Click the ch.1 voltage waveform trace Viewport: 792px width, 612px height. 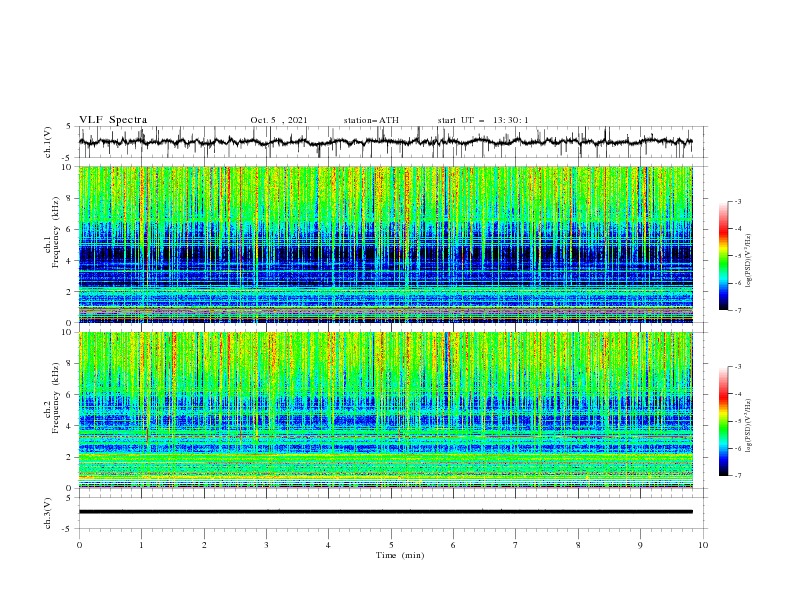[x=385, y=142]
